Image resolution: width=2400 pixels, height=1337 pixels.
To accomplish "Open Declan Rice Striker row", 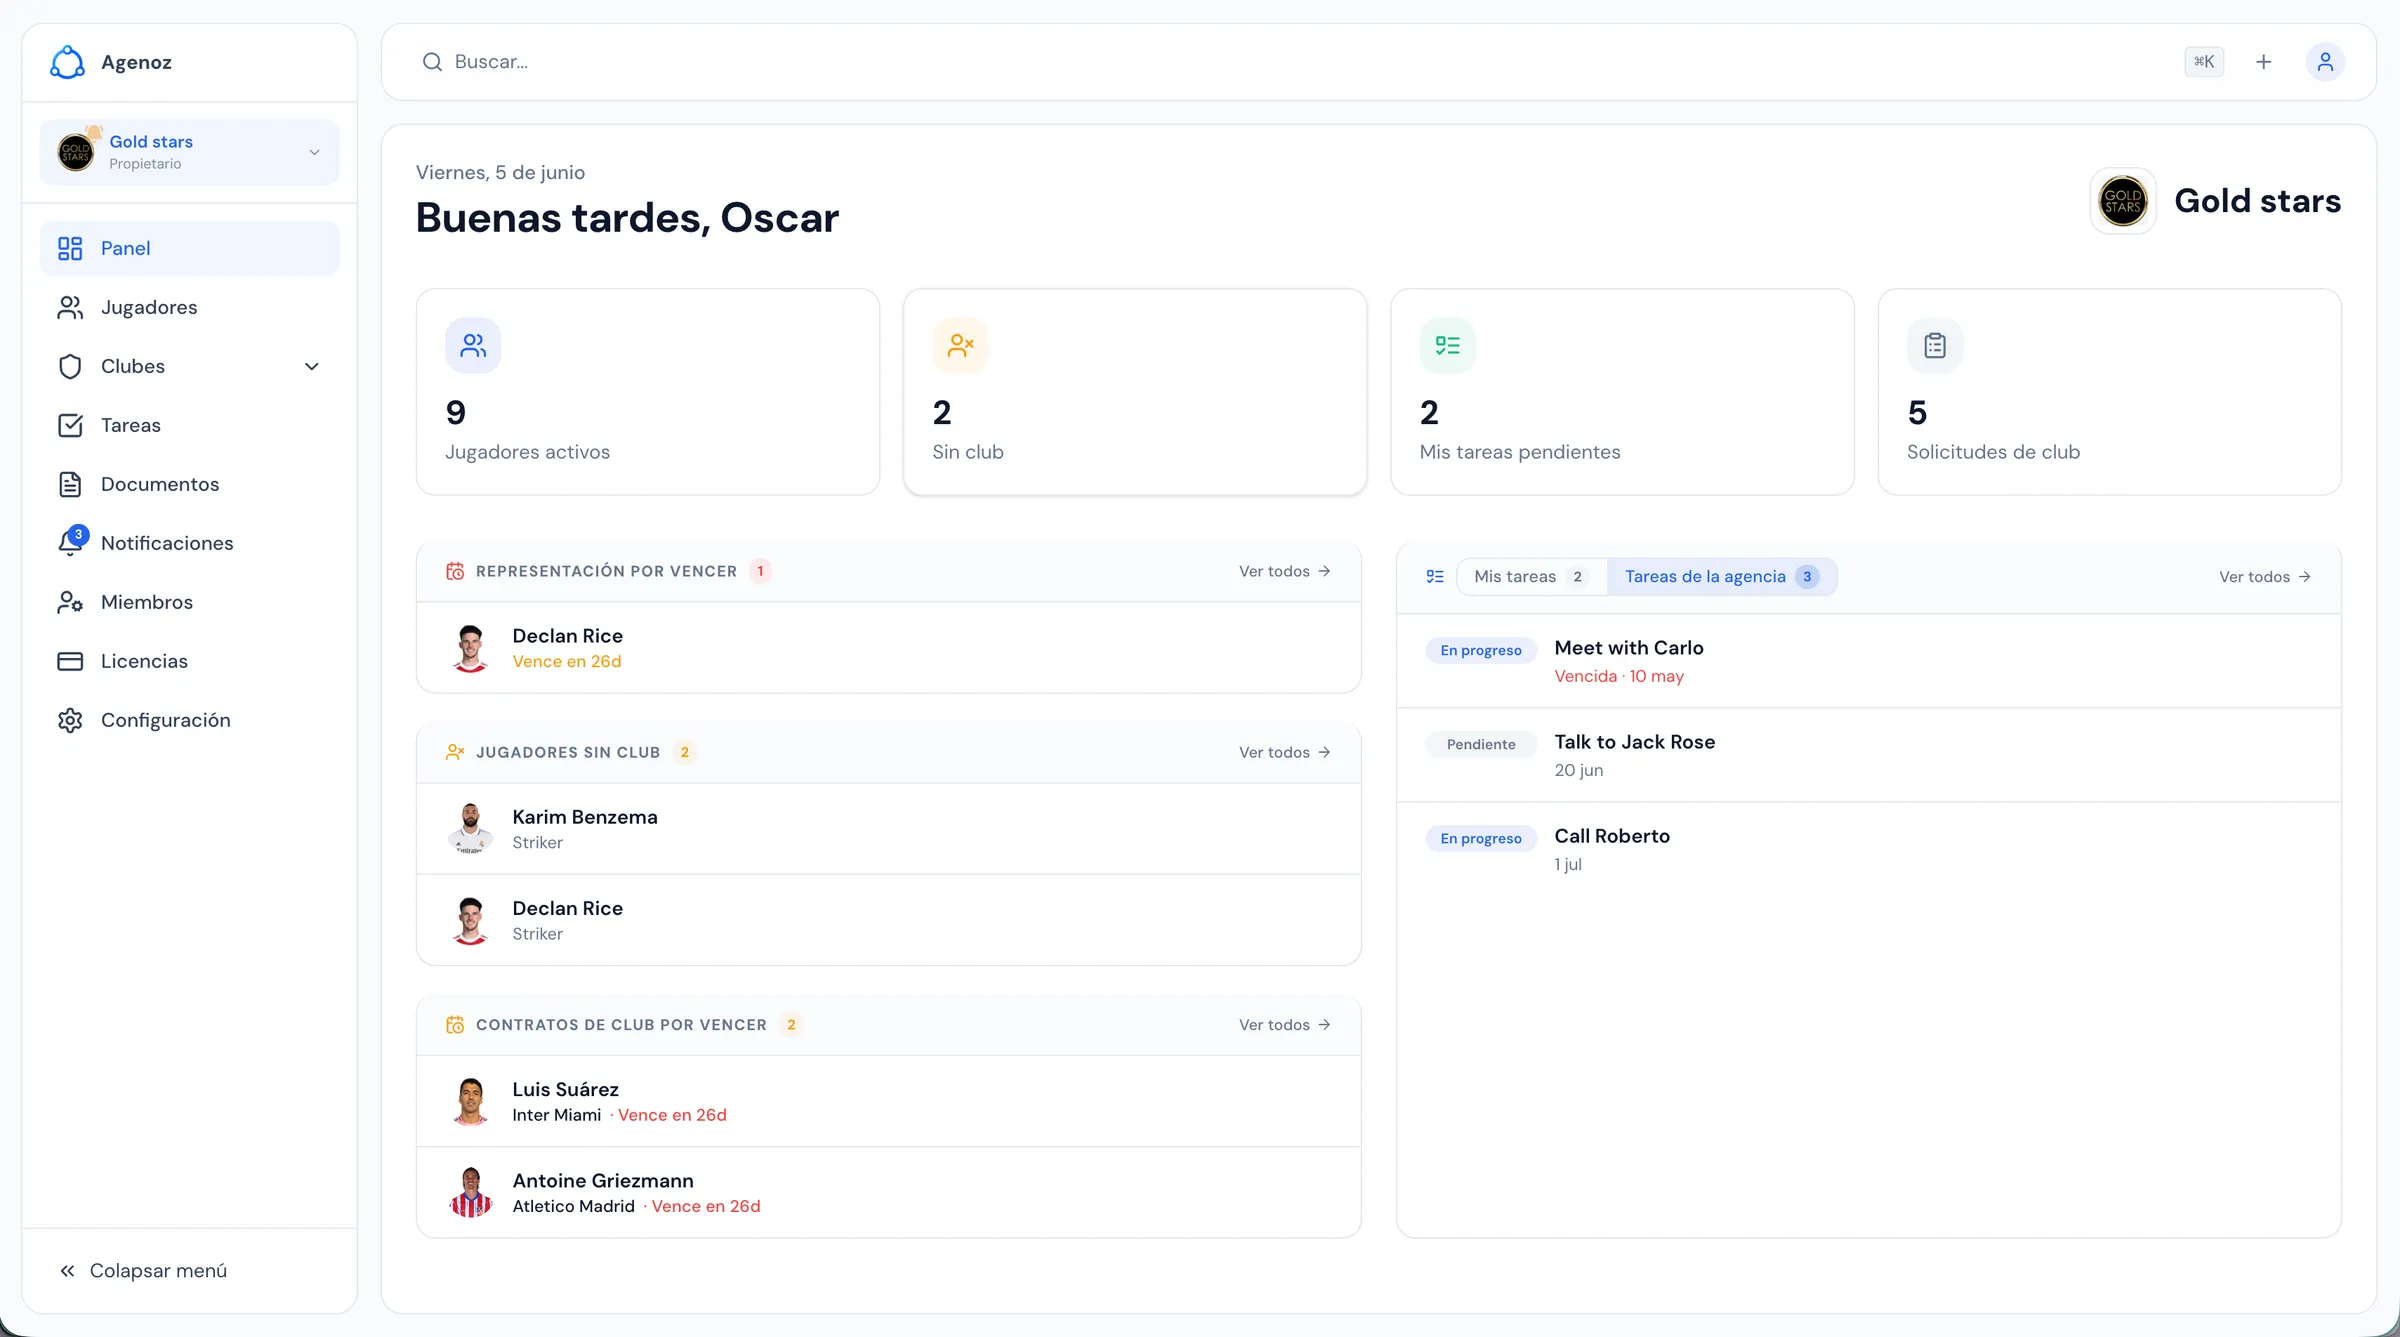I will (x=889, y=920).
